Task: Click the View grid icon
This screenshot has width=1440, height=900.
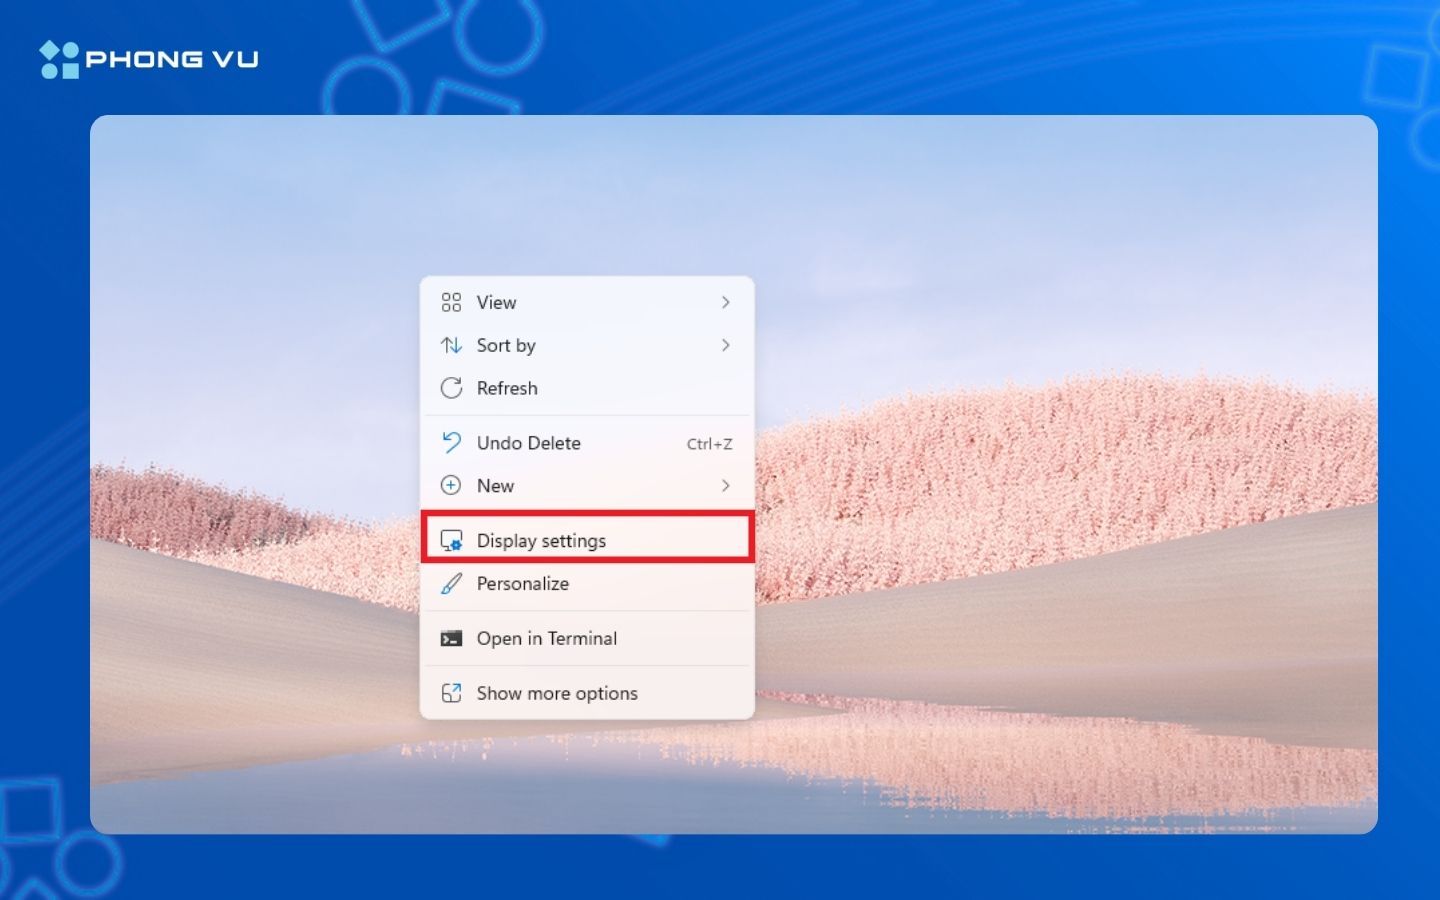Action: point(452,302)
